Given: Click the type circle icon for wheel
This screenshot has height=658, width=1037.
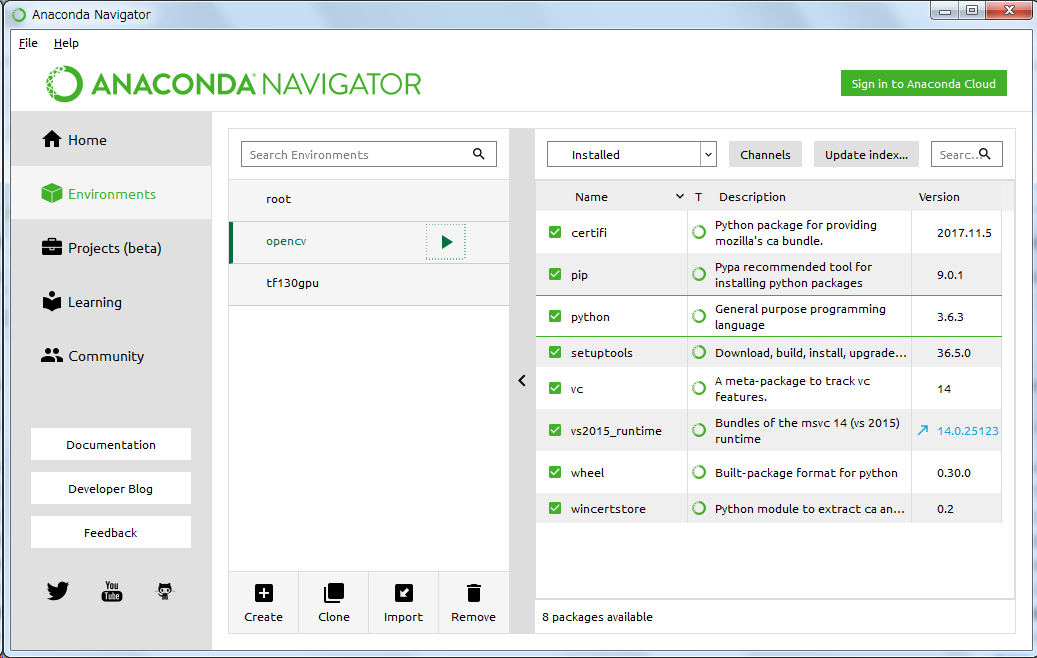Looking at the screenshot, I should (699, 472).
